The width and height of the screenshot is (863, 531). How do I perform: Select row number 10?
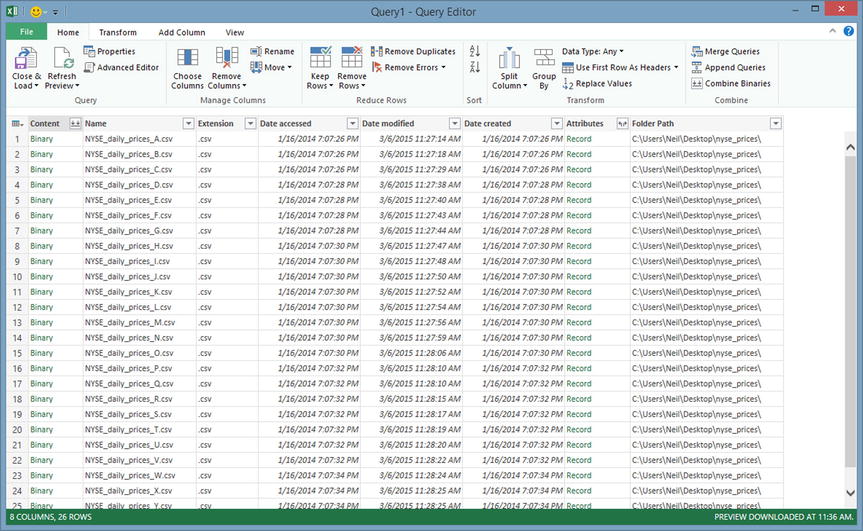click(17, 277)
